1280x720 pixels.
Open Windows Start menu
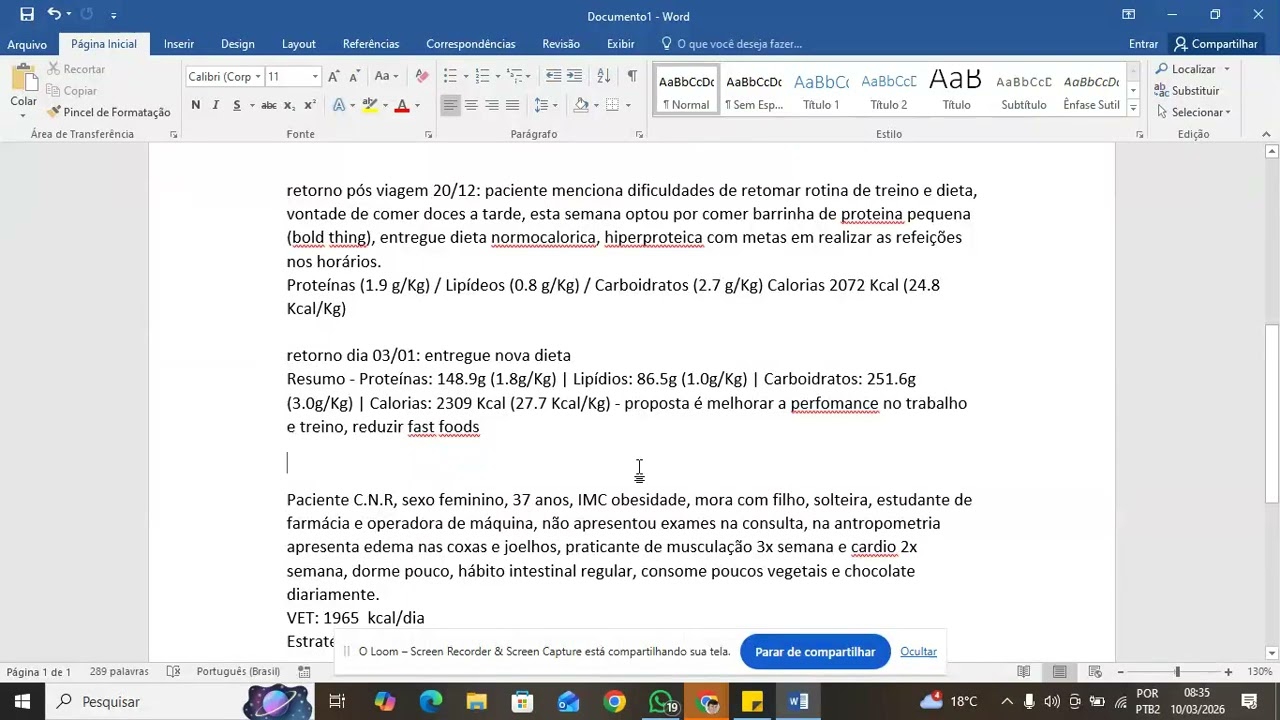point(22,701)
